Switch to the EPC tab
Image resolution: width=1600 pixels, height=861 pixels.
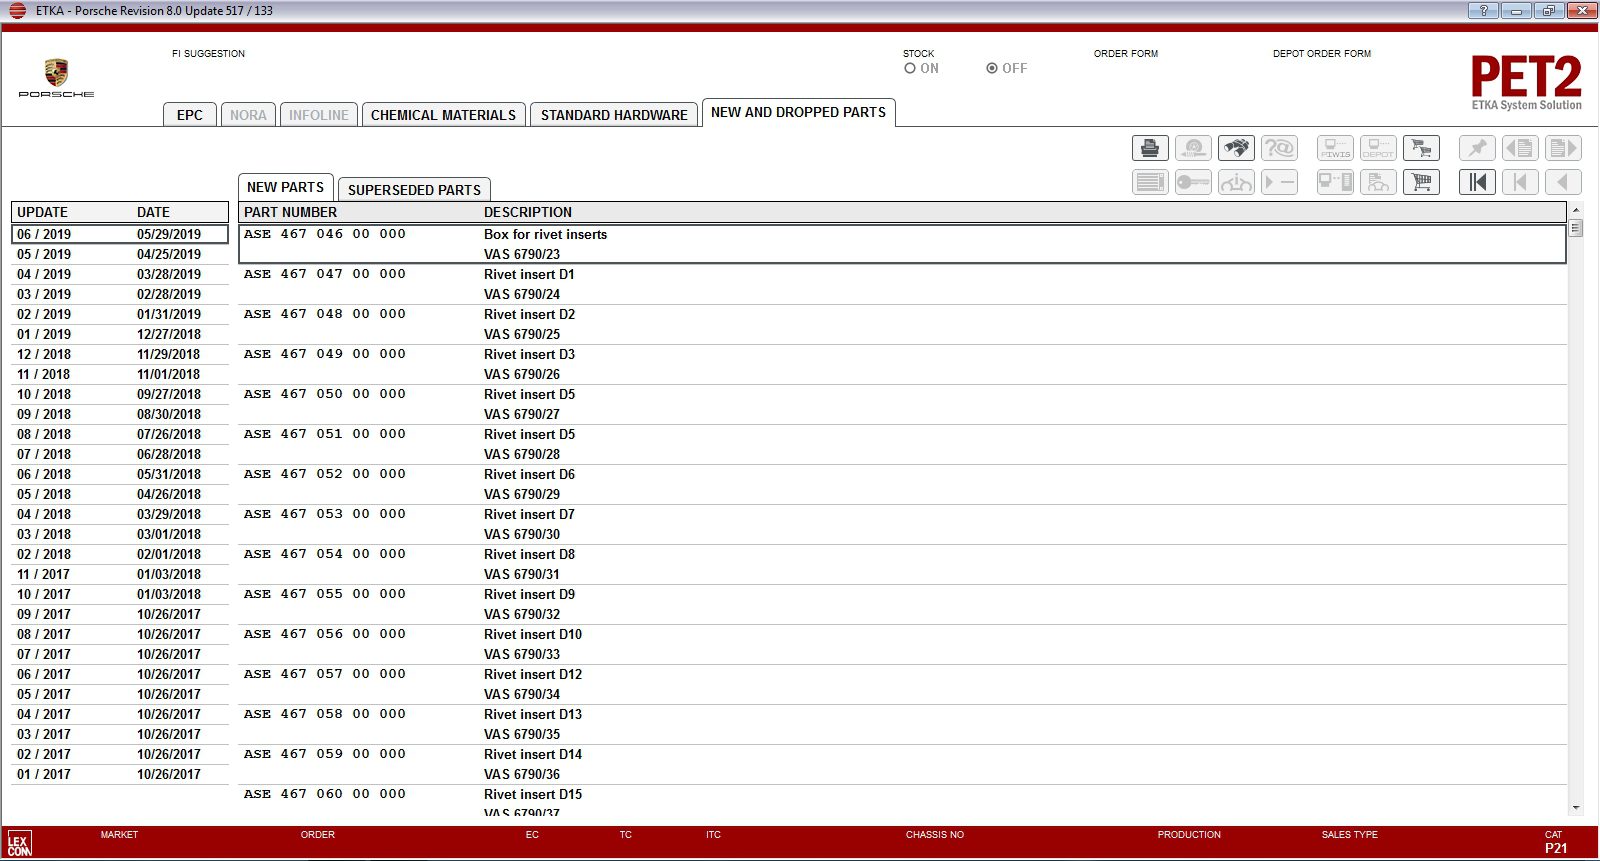tap(190, 115)
